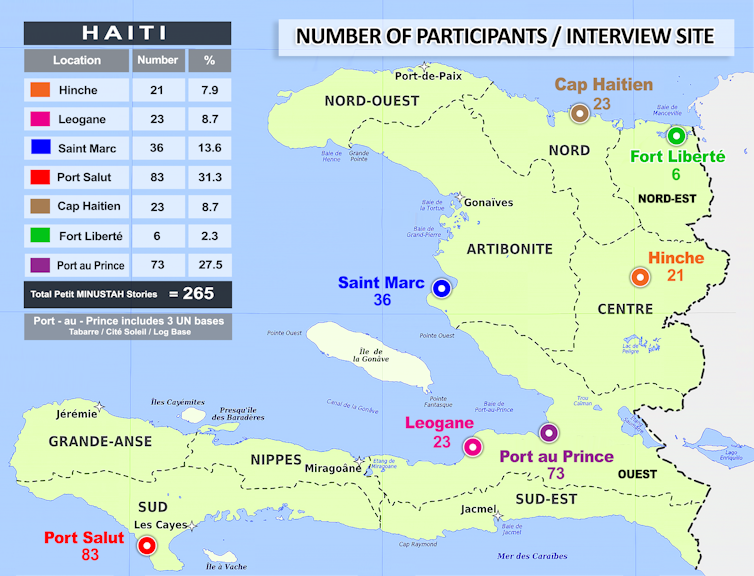The image size is (754, 576).
Task: Select the blue Saint Marc map marker
Action: (440, 290)
